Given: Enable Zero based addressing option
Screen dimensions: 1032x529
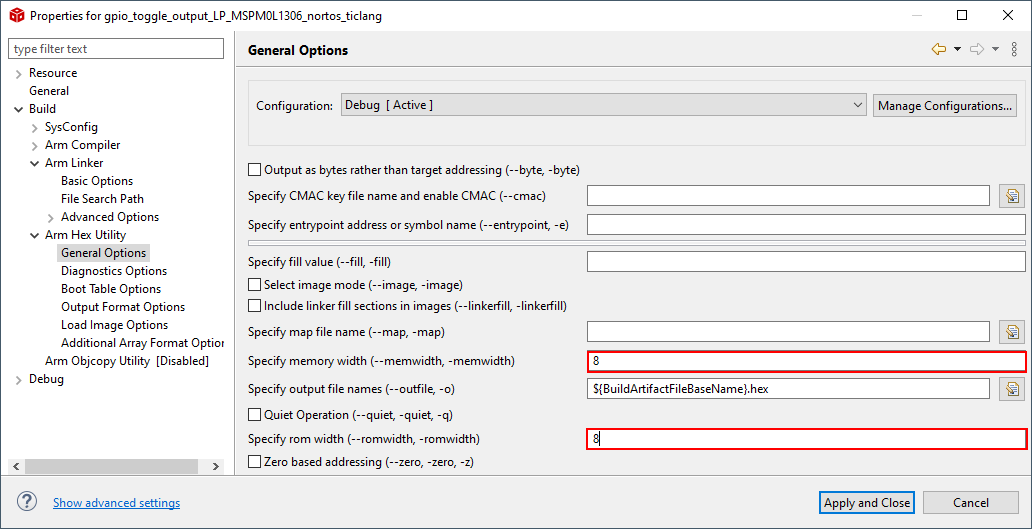Looking at the screenshot, I should coord(255,462).
